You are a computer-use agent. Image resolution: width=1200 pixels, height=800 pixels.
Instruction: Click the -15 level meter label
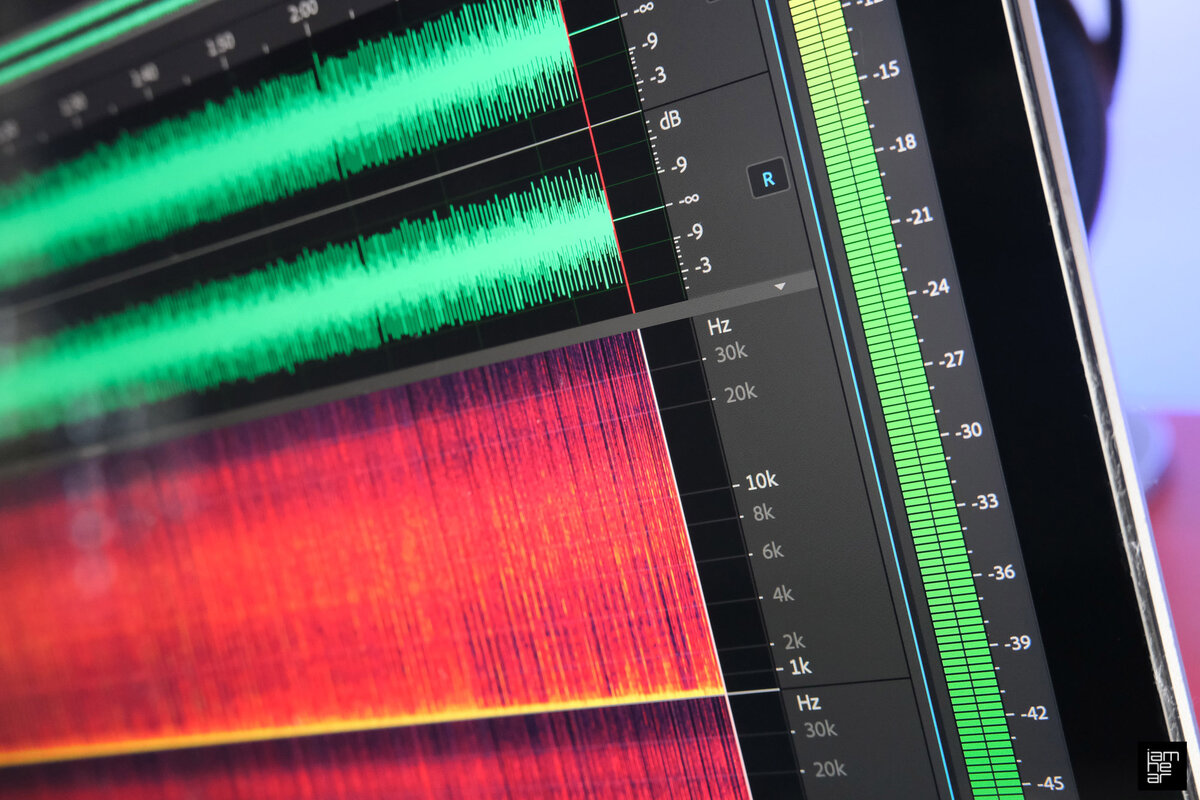click(x=885, y=70)
